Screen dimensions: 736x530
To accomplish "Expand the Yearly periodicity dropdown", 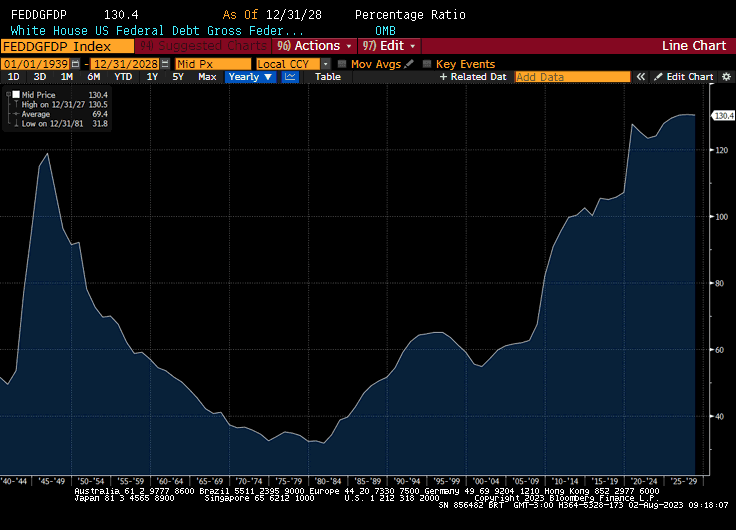I will click(250, 77).
